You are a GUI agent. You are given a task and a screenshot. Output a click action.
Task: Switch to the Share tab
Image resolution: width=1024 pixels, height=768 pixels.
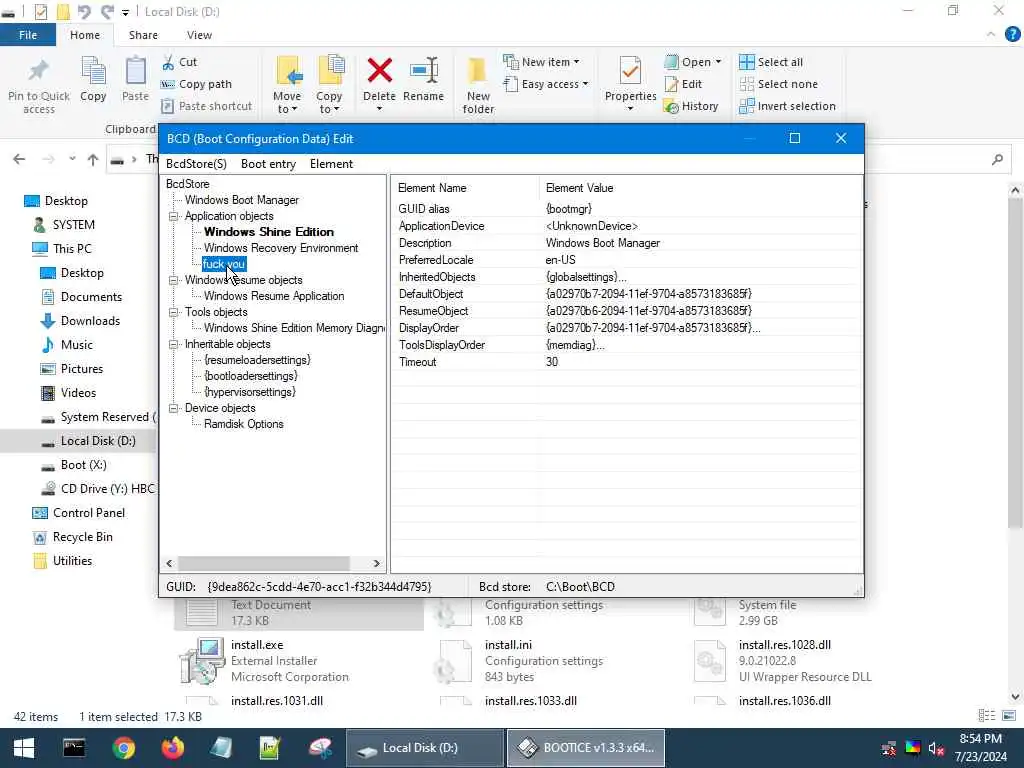(x=143, y=35)
